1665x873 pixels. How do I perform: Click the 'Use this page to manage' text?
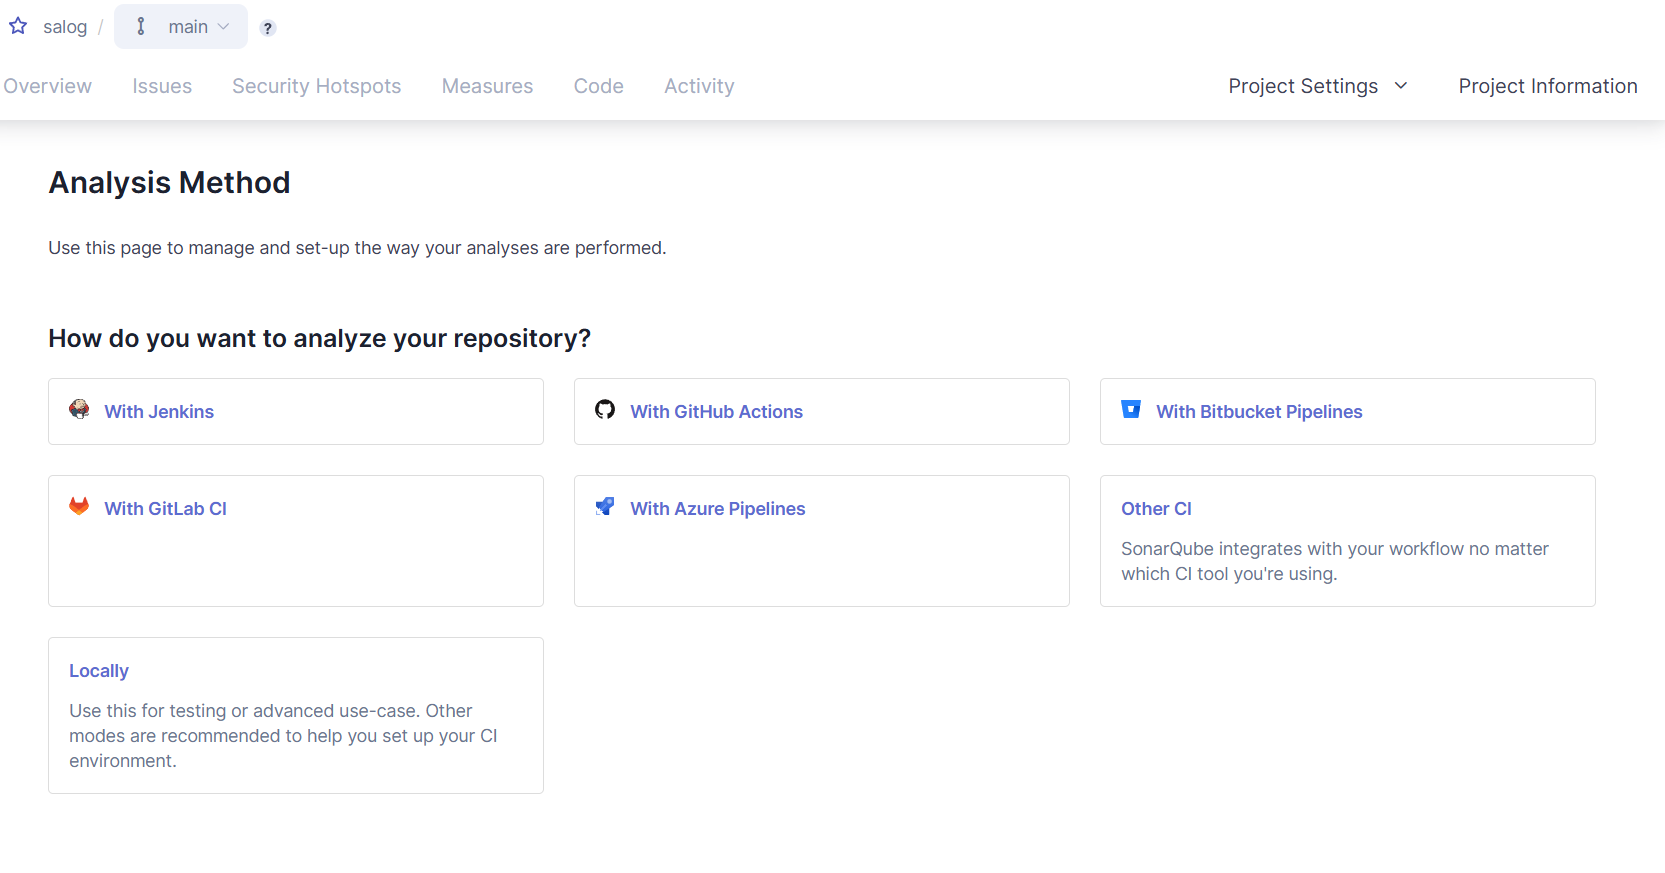357,247
